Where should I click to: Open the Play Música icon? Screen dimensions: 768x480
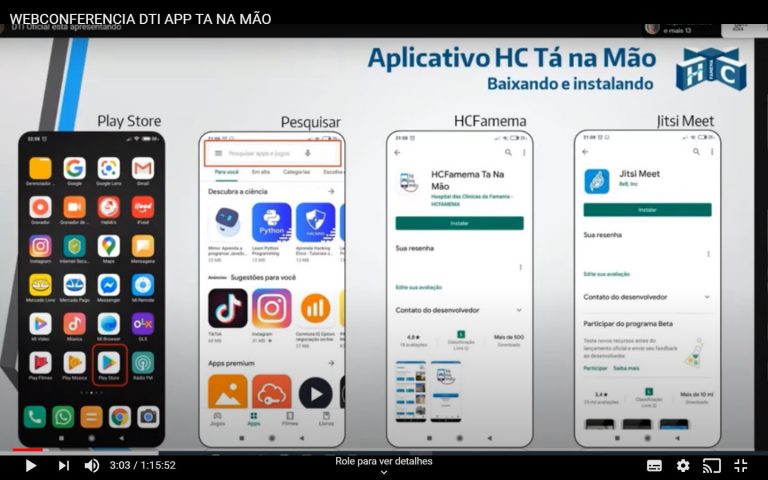(74, 362)
